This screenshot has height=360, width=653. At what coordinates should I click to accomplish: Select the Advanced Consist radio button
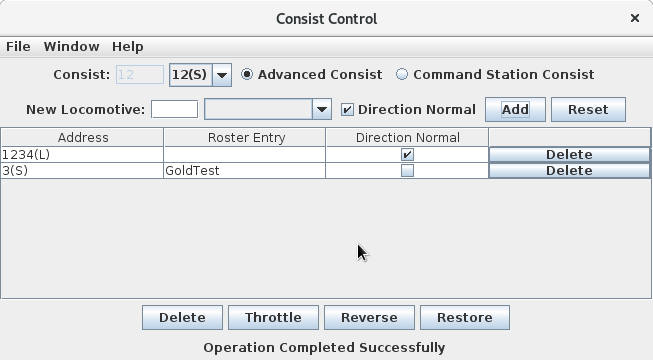pyautogui.click(x=247, y=75)
